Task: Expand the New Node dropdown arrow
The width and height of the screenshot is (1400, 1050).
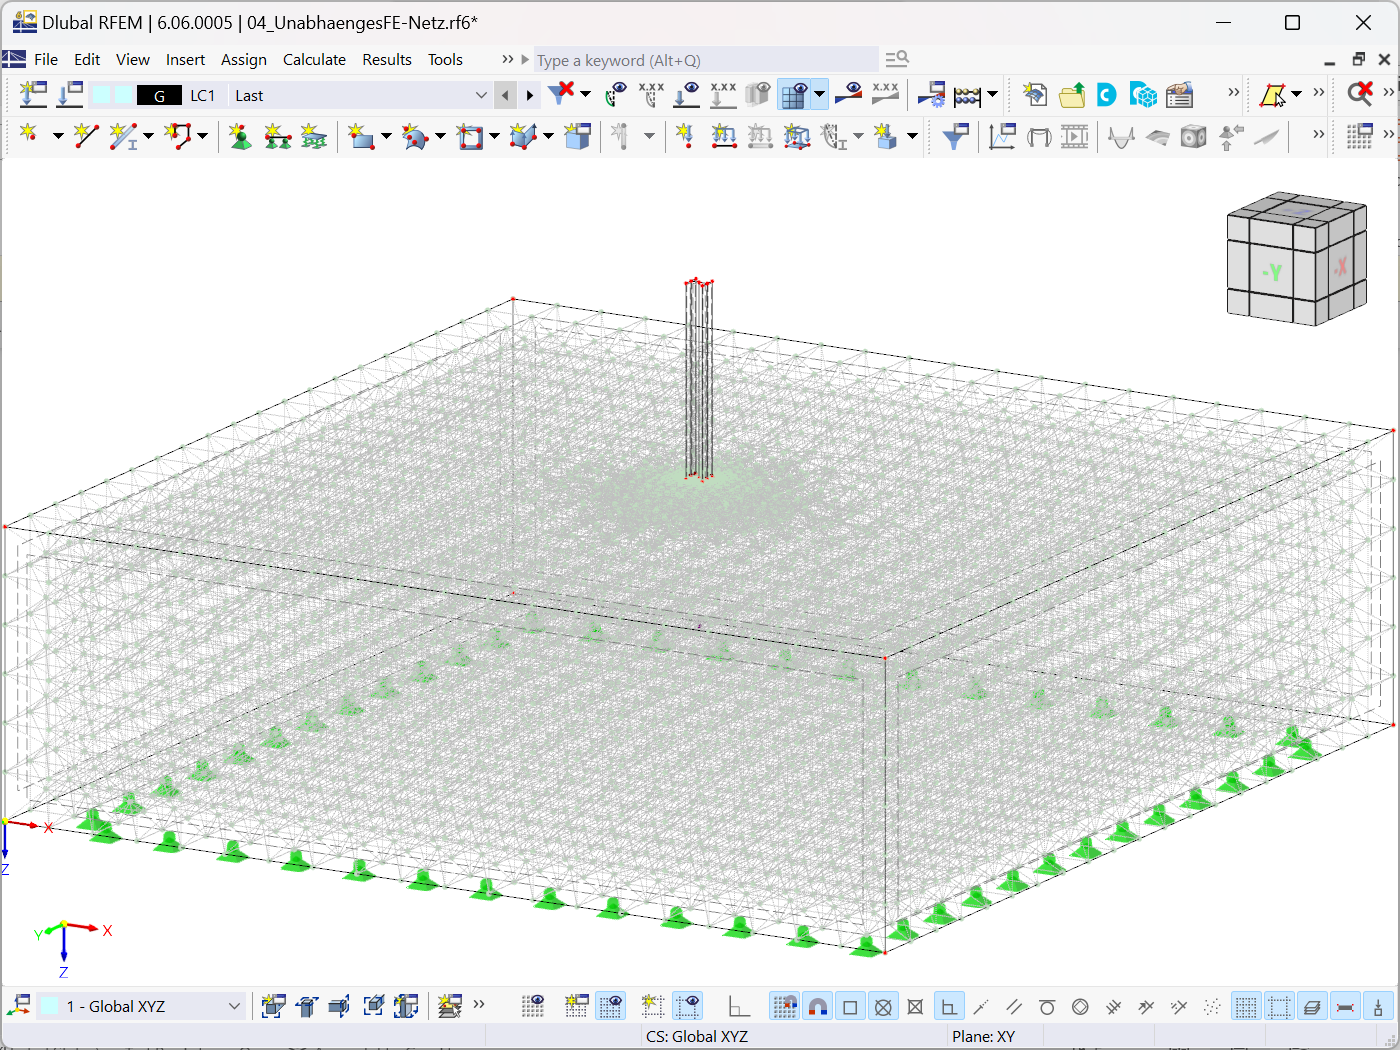Action: coord(57,135)
